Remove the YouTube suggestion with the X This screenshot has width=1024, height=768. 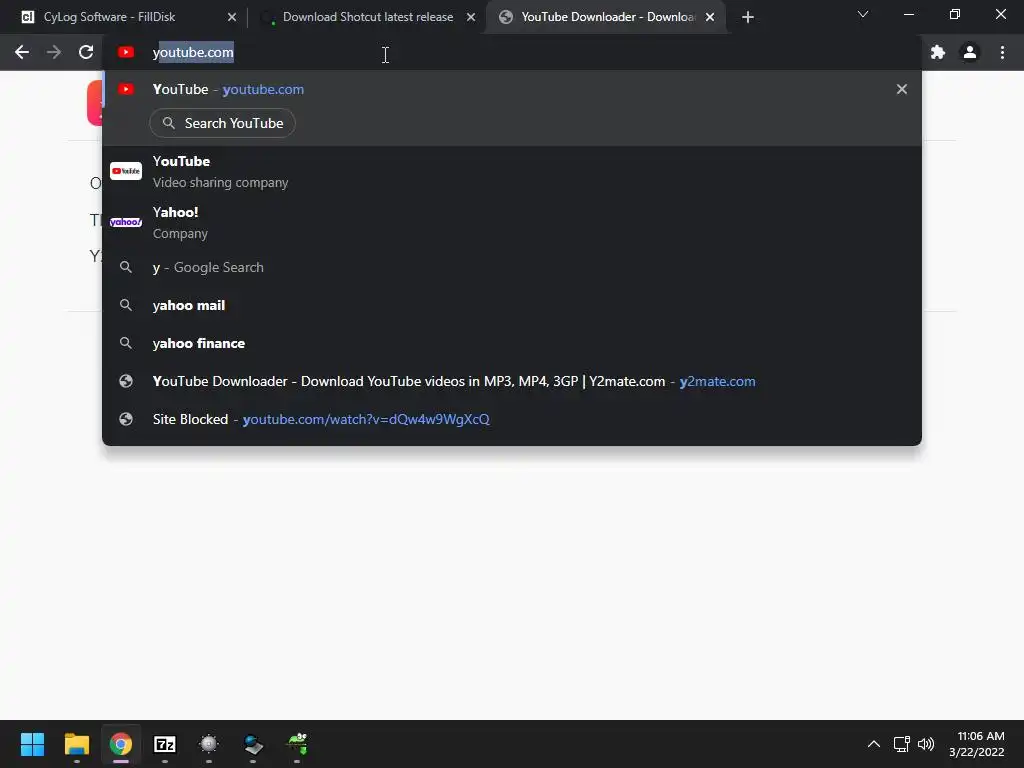pos(902,89)
